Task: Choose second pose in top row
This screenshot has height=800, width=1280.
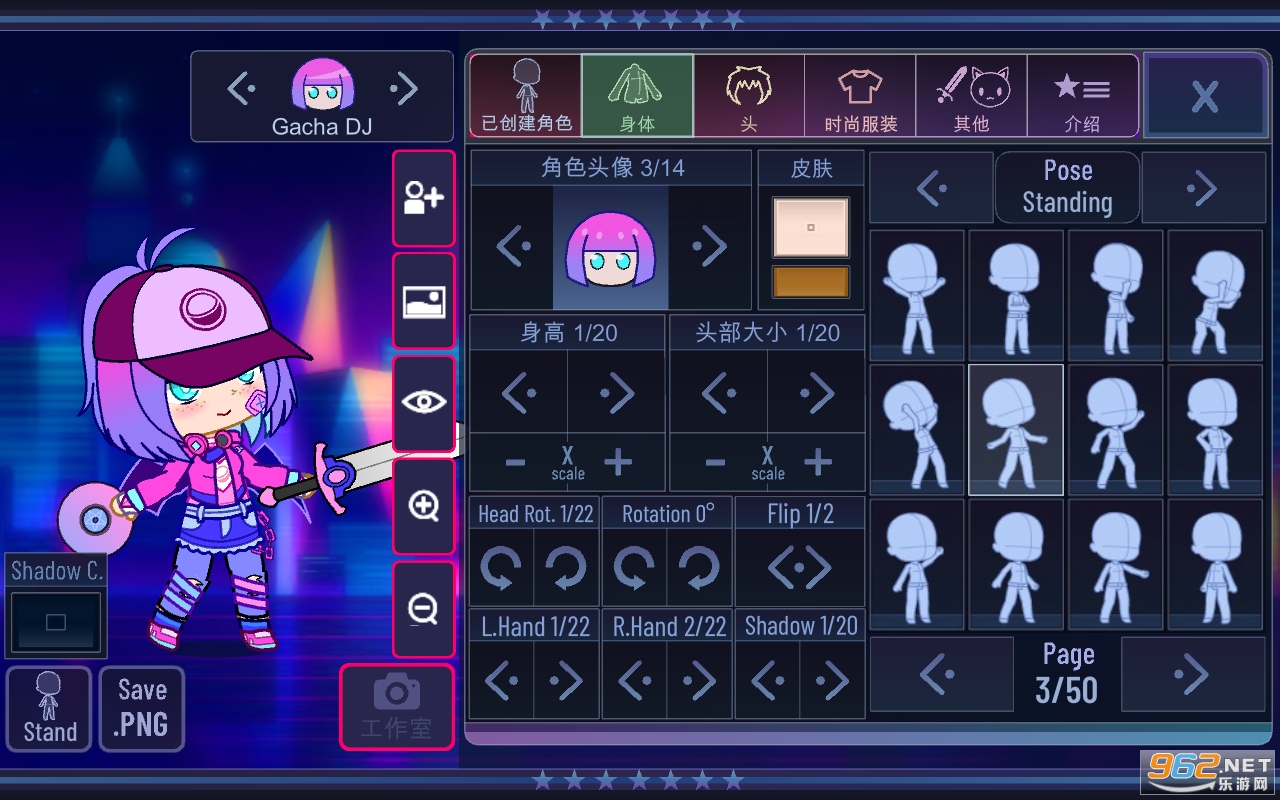Action: tap(1016, 295)
